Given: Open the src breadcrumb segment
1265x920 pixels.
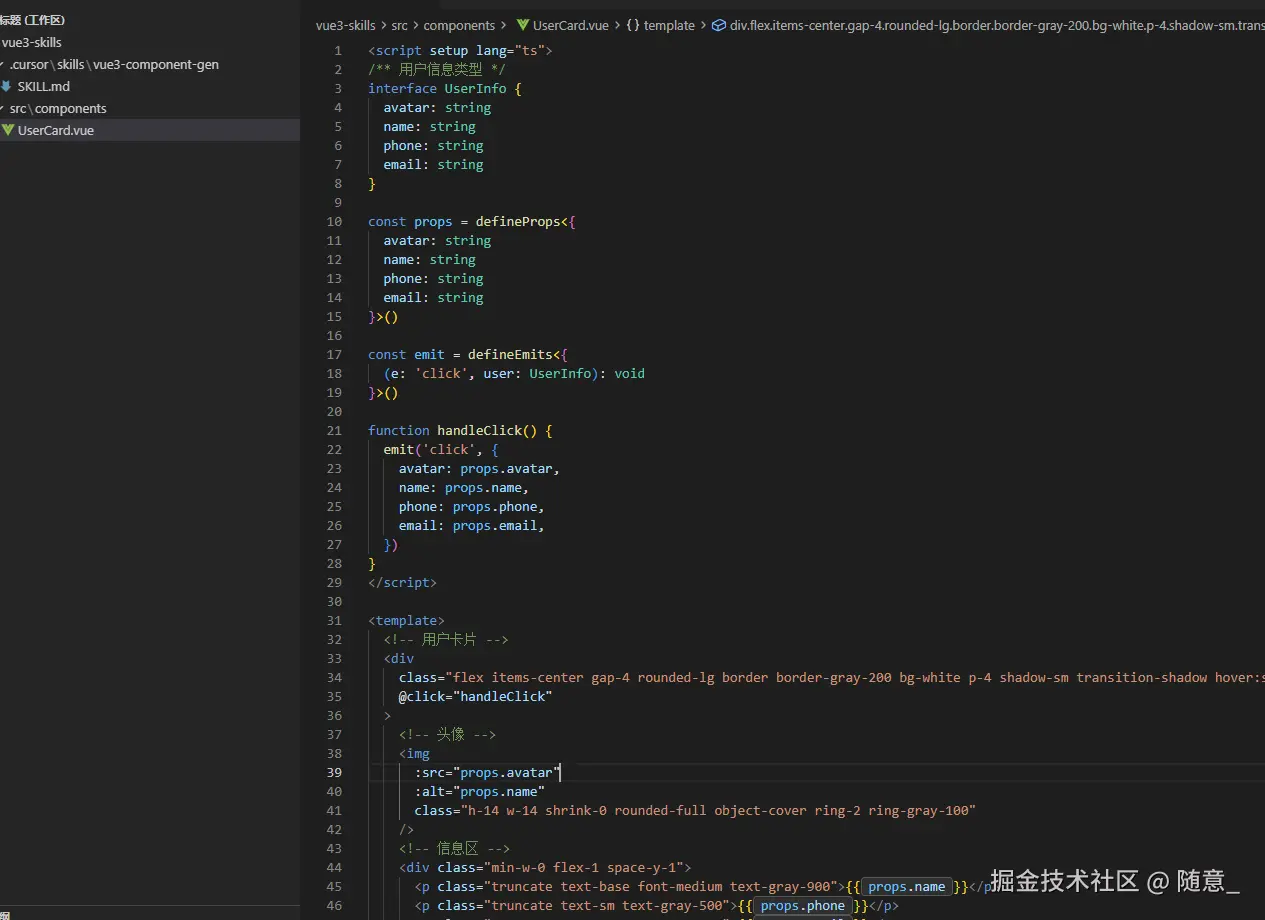Looking at the screenshot, I should [x=399, y=25].
